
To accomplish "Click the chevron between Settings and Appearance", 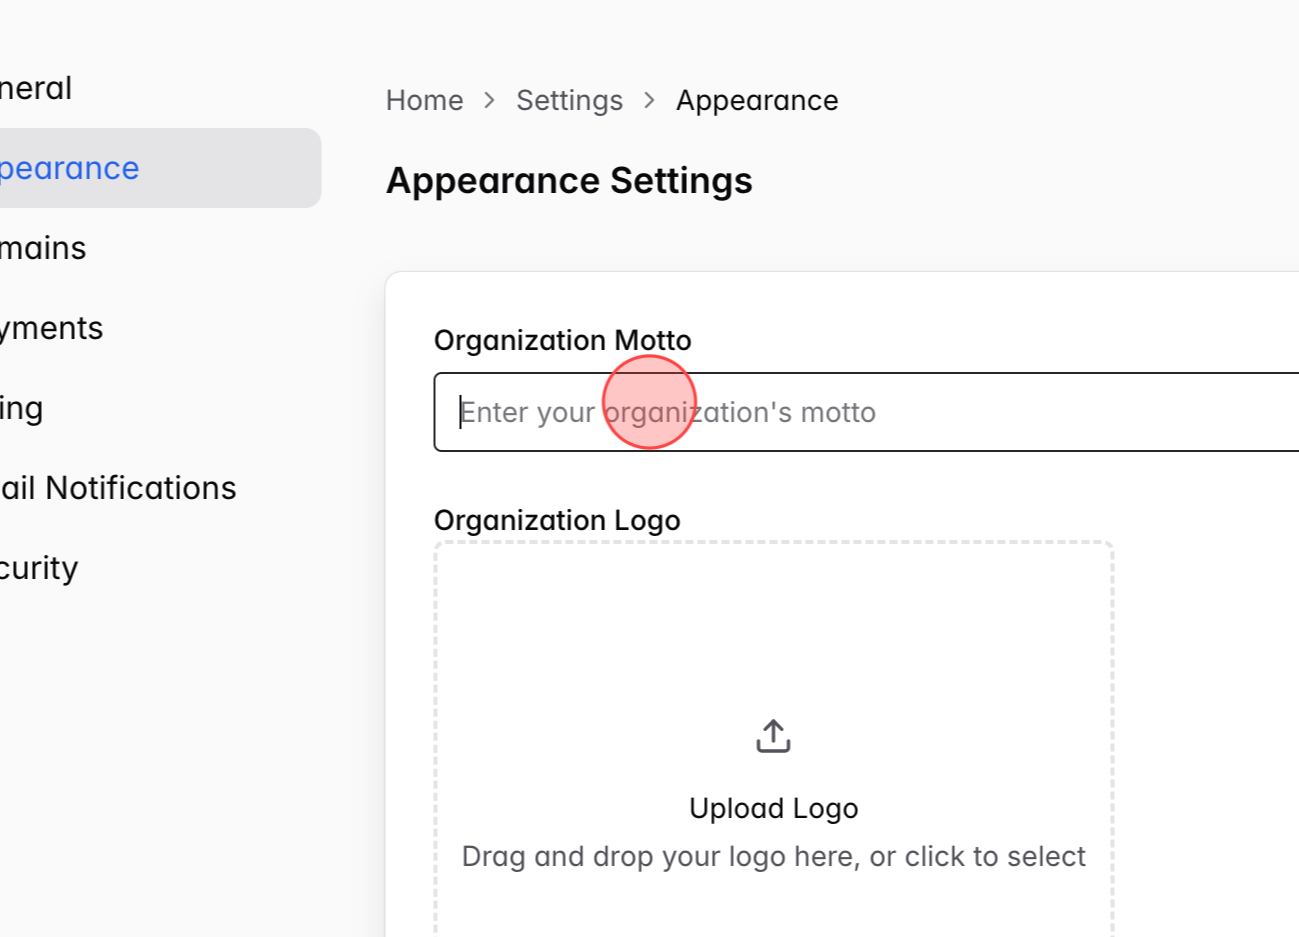I will [x=648, y=100].
